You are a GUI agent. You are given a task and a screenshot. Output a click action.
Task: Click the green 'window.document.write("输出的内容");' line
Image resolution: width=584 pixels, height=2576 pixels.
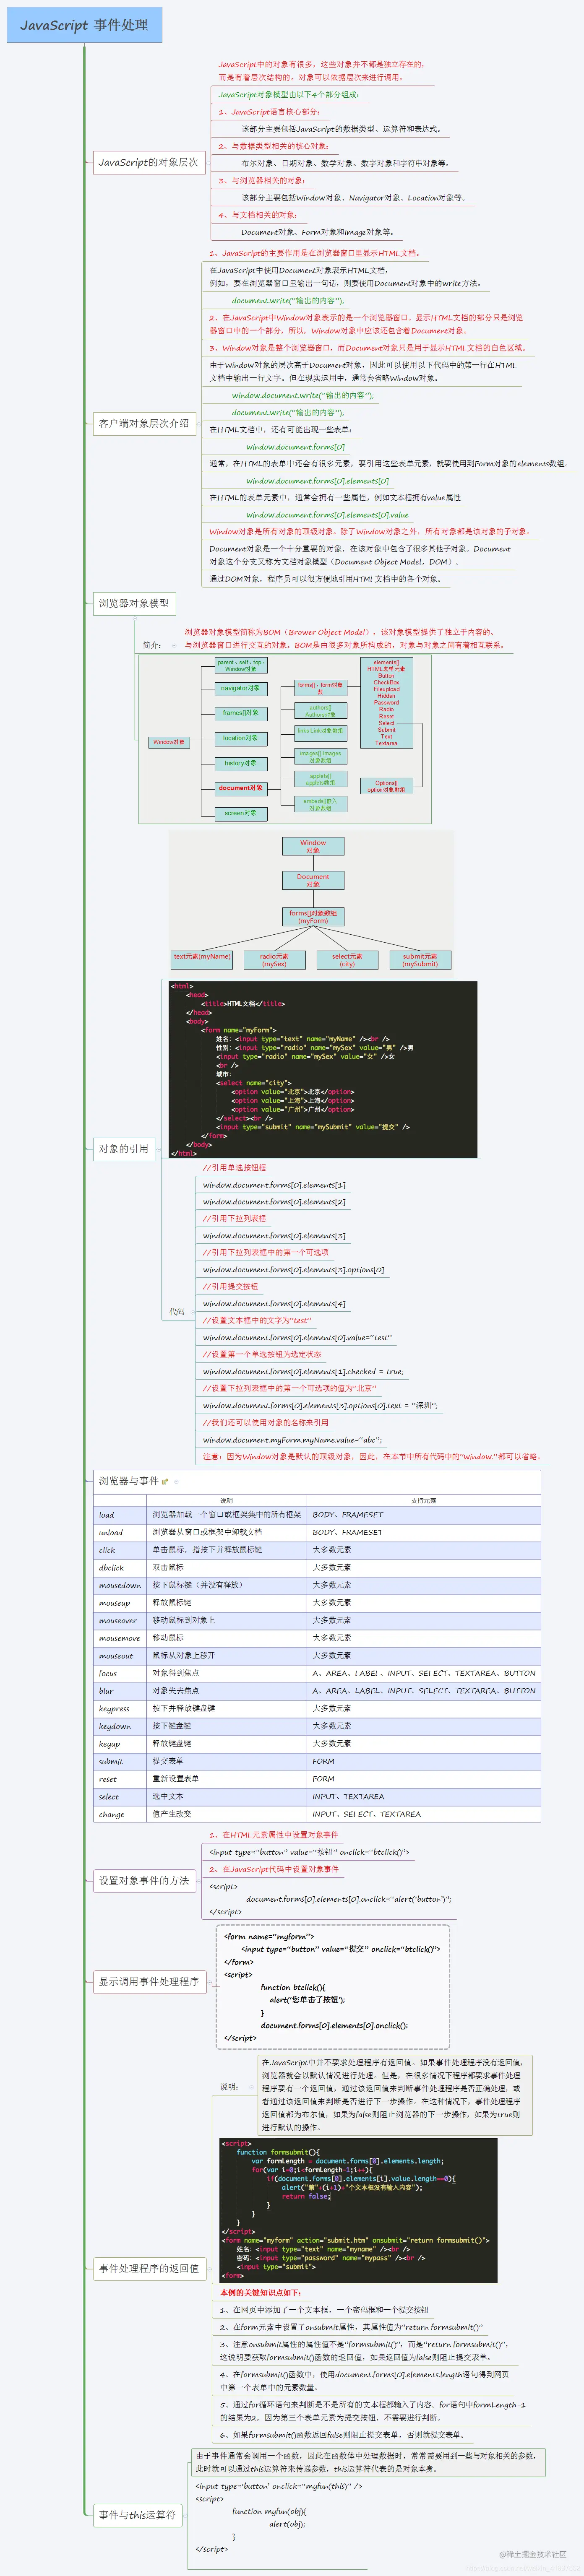(303, 395)
